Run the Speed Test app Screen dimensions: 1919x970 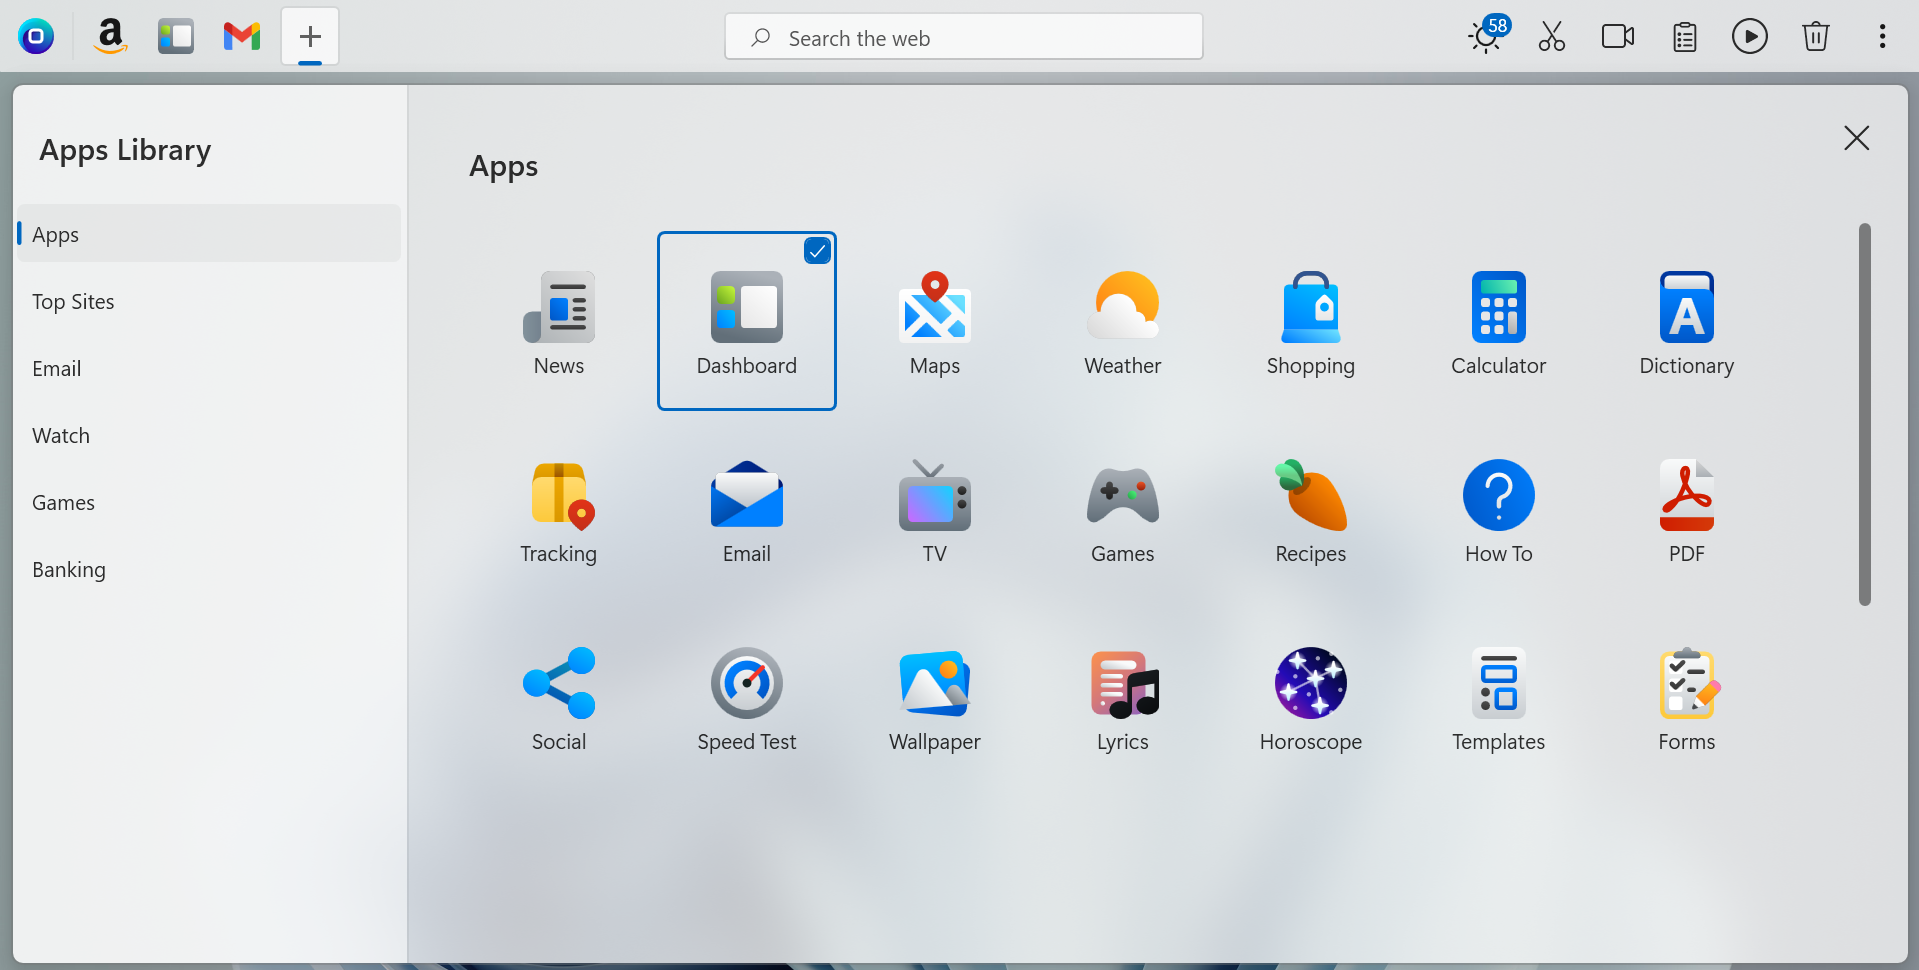click(x=746, y=698)
